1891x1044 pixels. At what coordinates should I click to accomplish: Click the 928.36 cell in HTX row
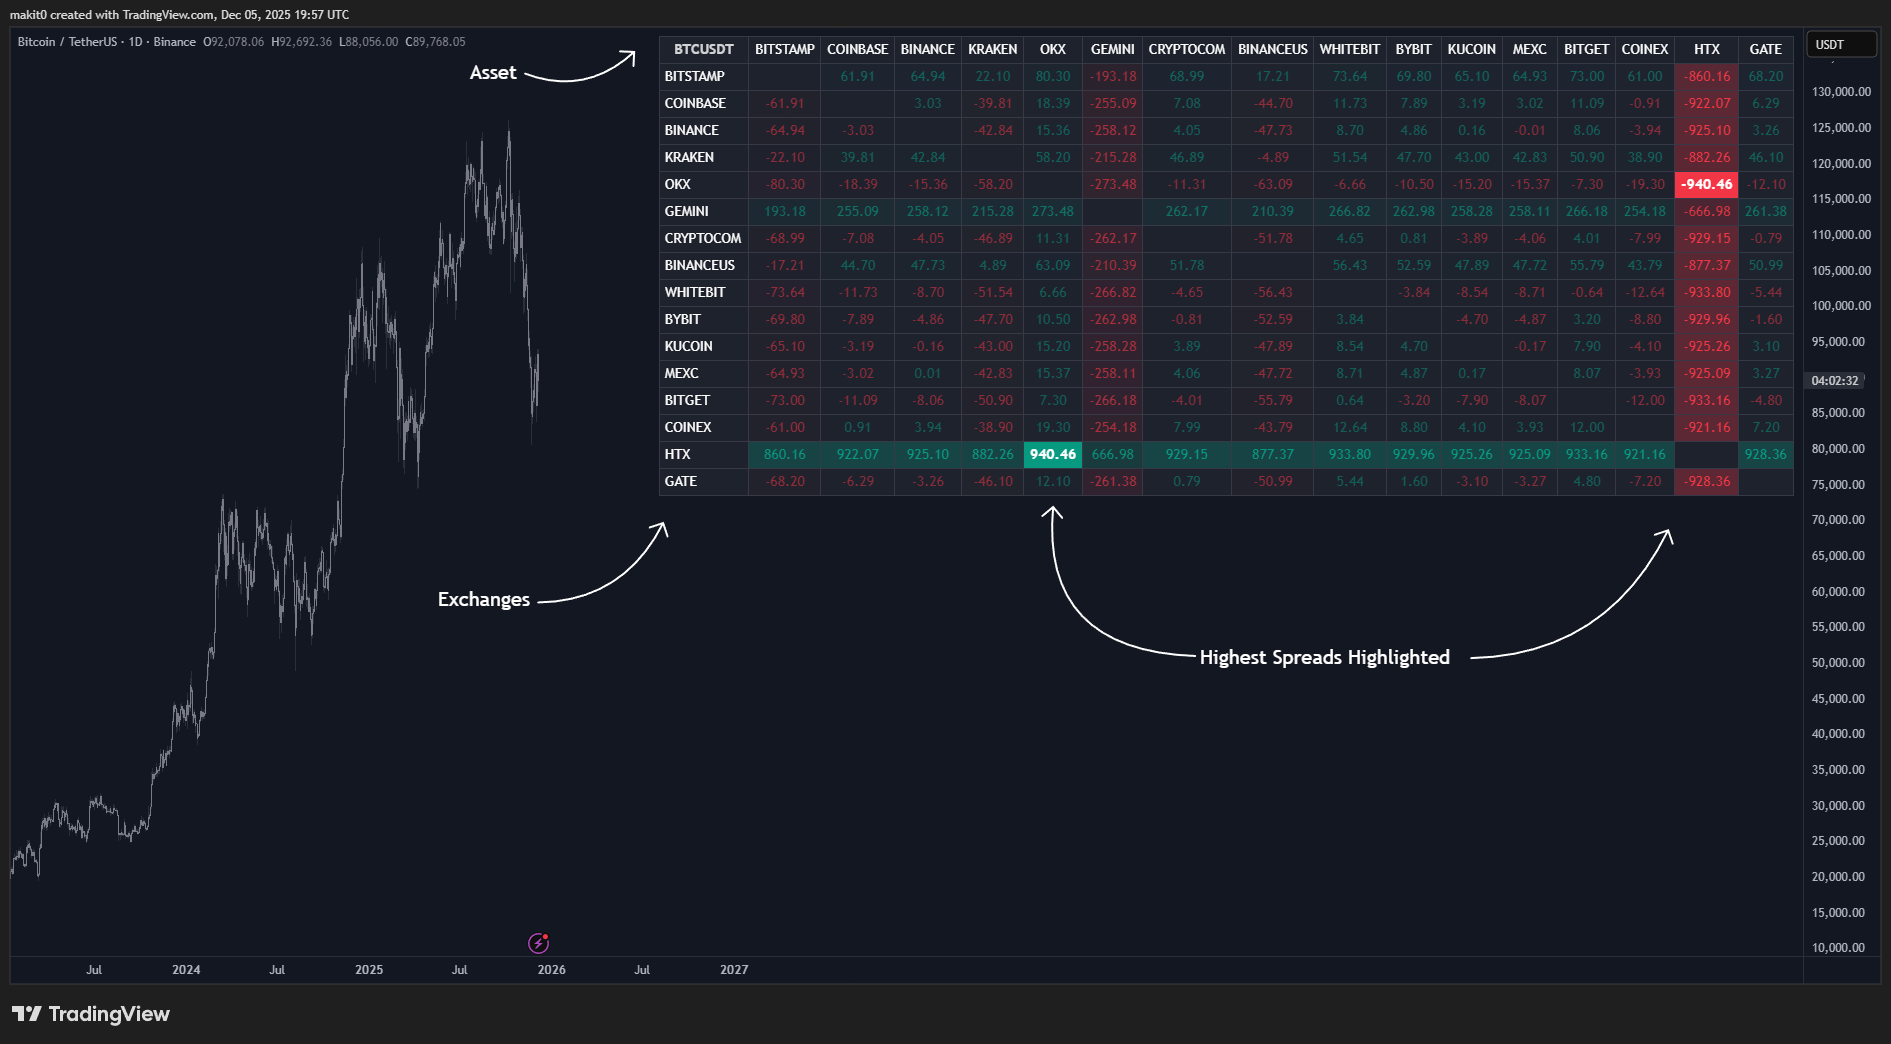tap(1766, 454)
